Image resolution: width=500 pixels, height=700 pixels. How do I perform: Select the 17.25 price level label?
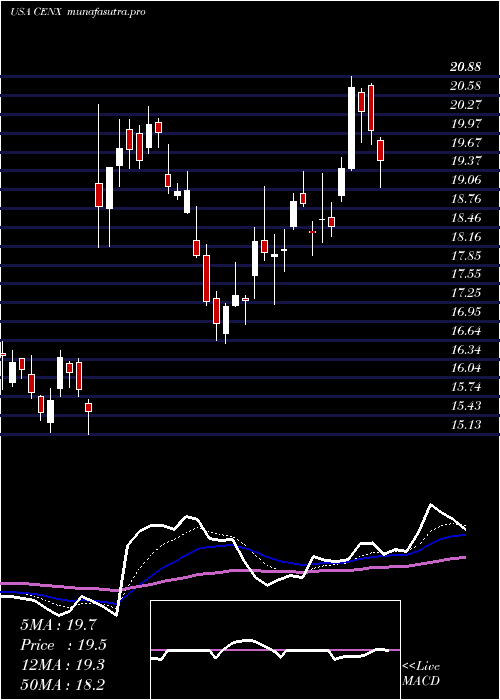tap(466, 293)
